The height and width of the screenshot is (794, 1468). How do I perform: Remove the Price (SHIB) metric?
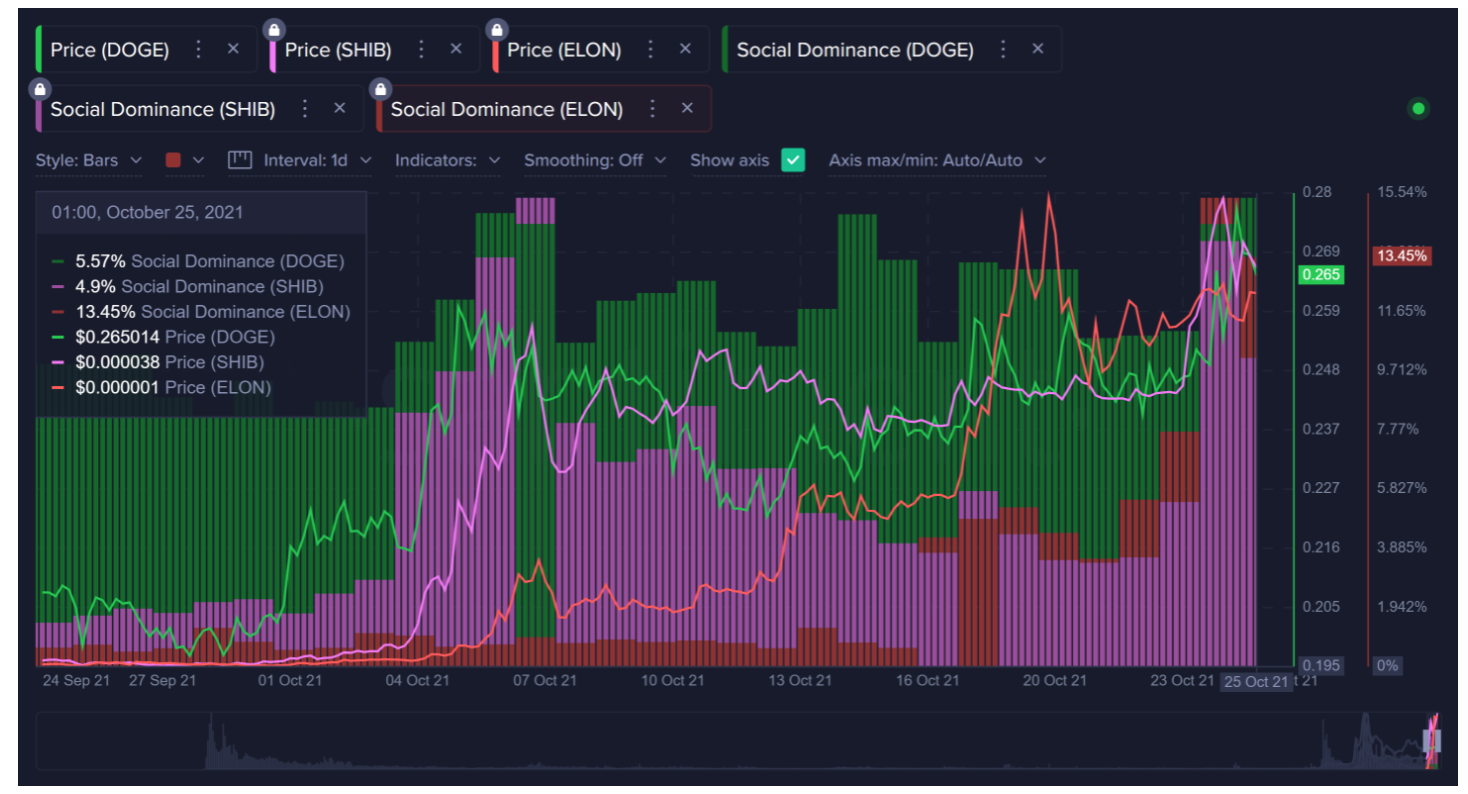[456, 49]
